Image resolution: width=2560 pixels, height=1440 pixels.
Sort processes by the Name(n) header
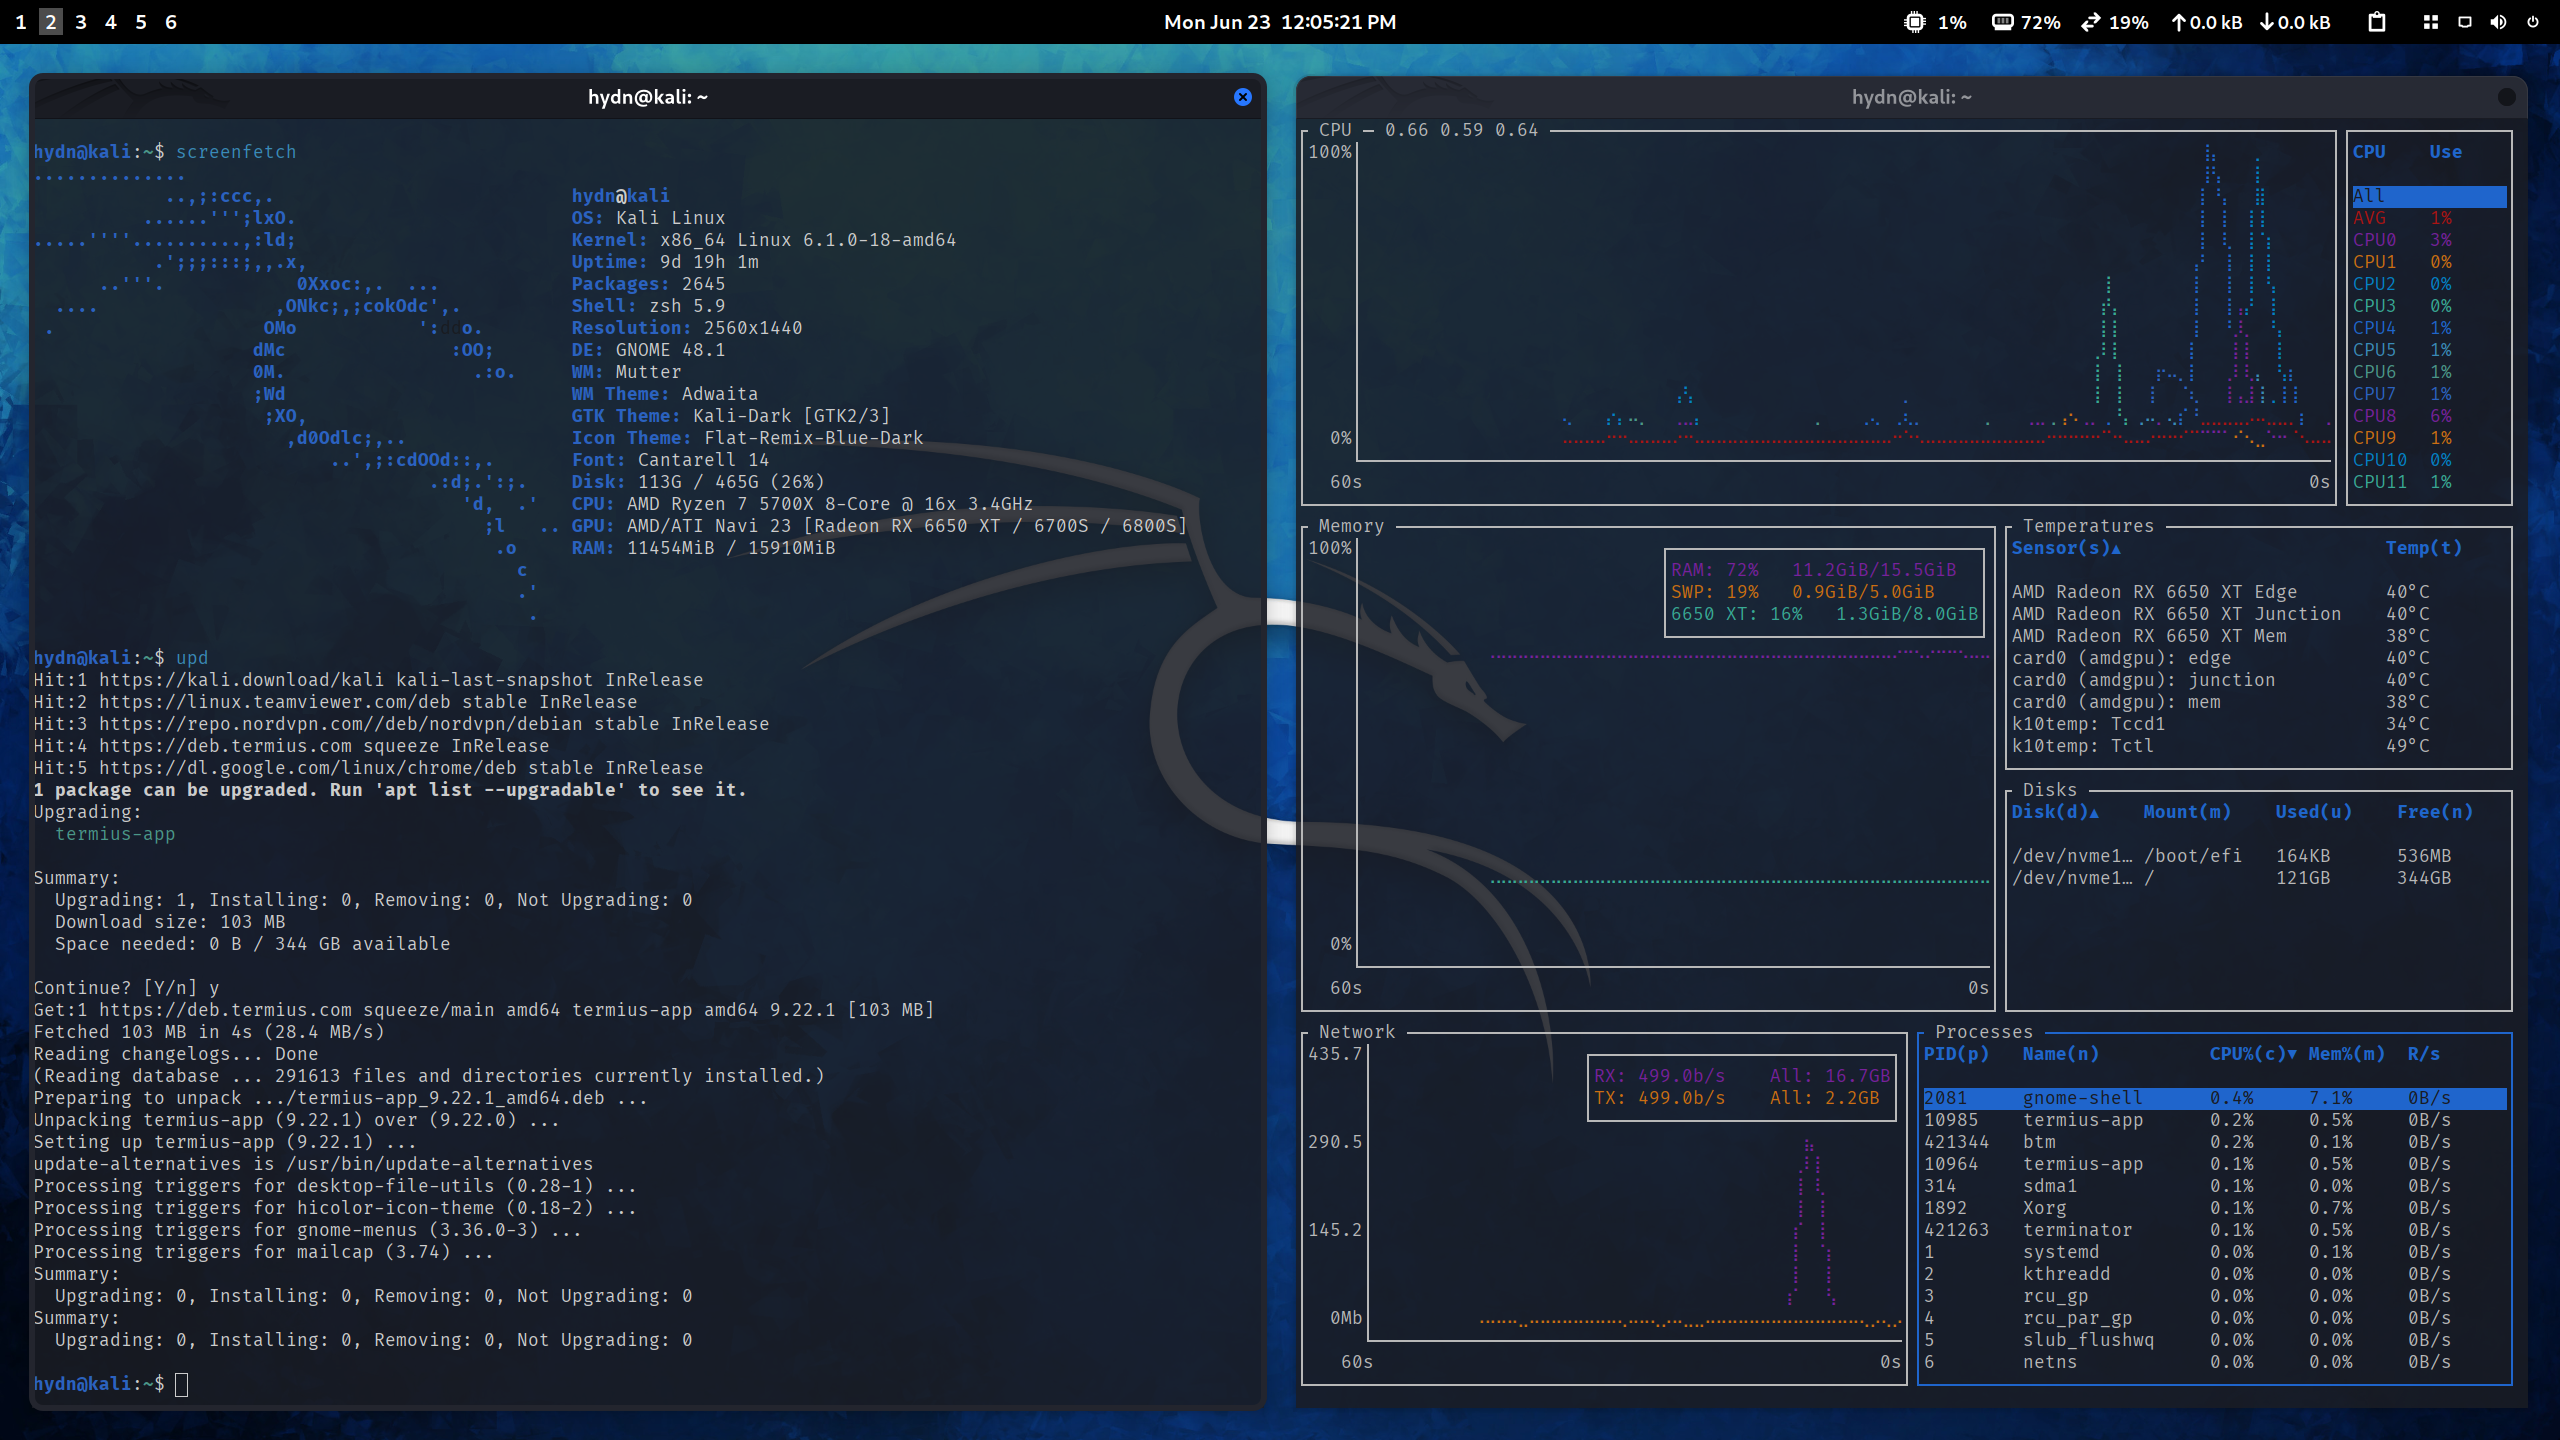pyautogui.click(x=2061, y=1054)
